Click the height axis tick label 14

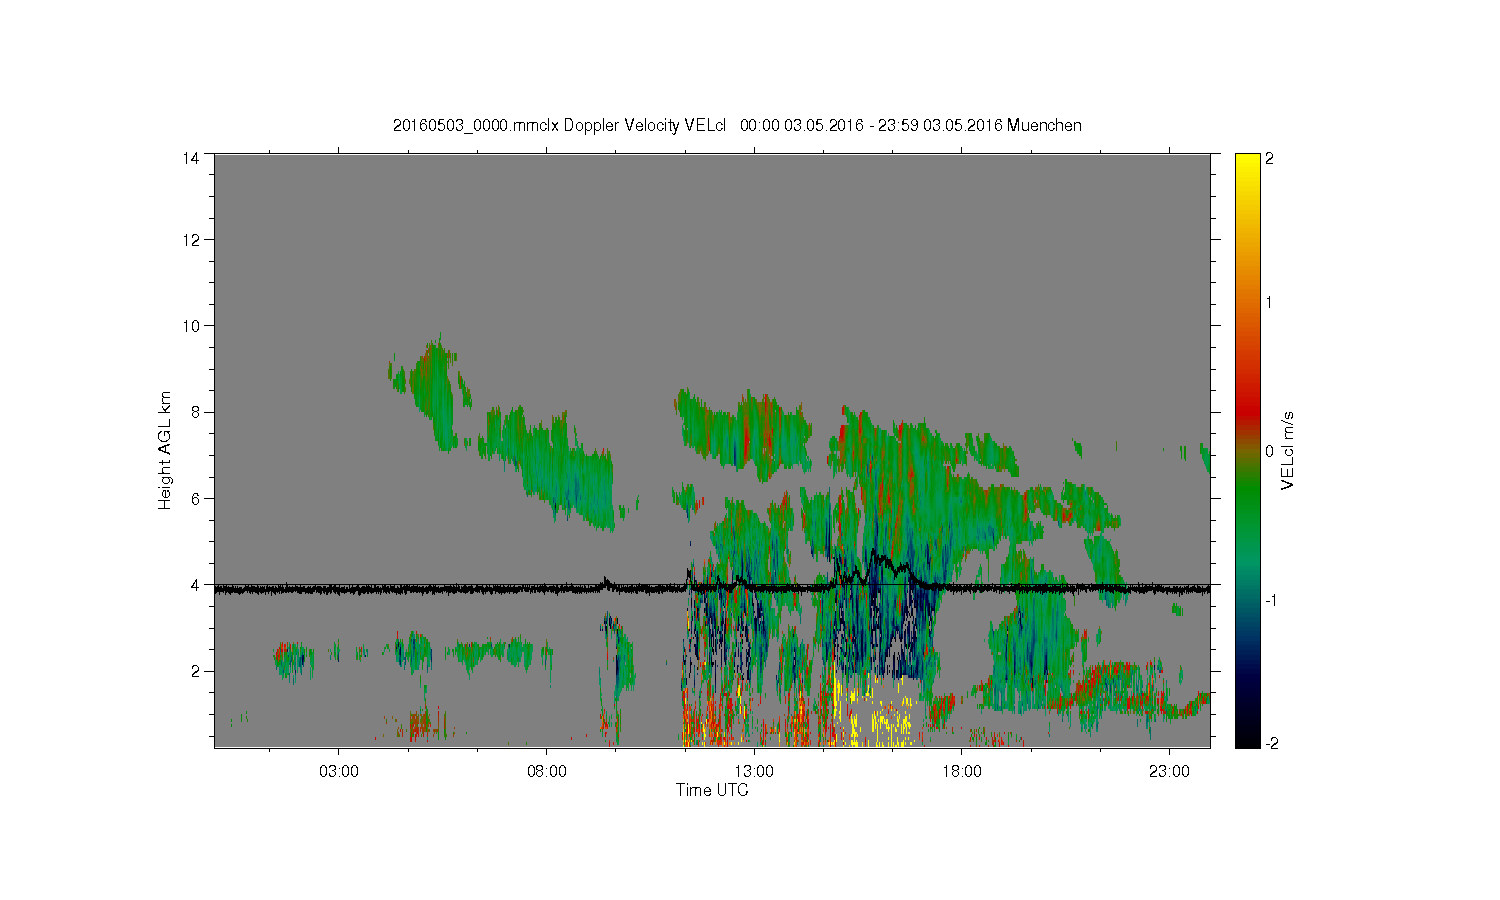coord(190,158)
